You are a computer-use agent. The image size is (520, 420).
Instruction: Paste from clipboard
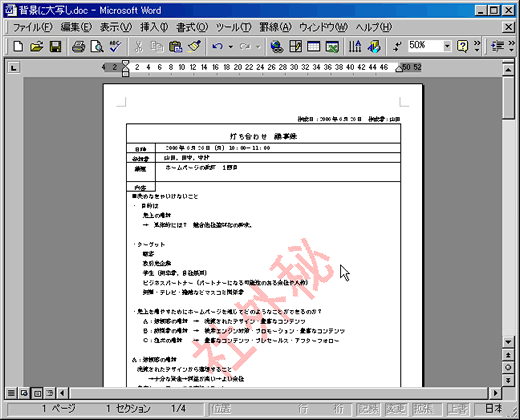(175, 46)
